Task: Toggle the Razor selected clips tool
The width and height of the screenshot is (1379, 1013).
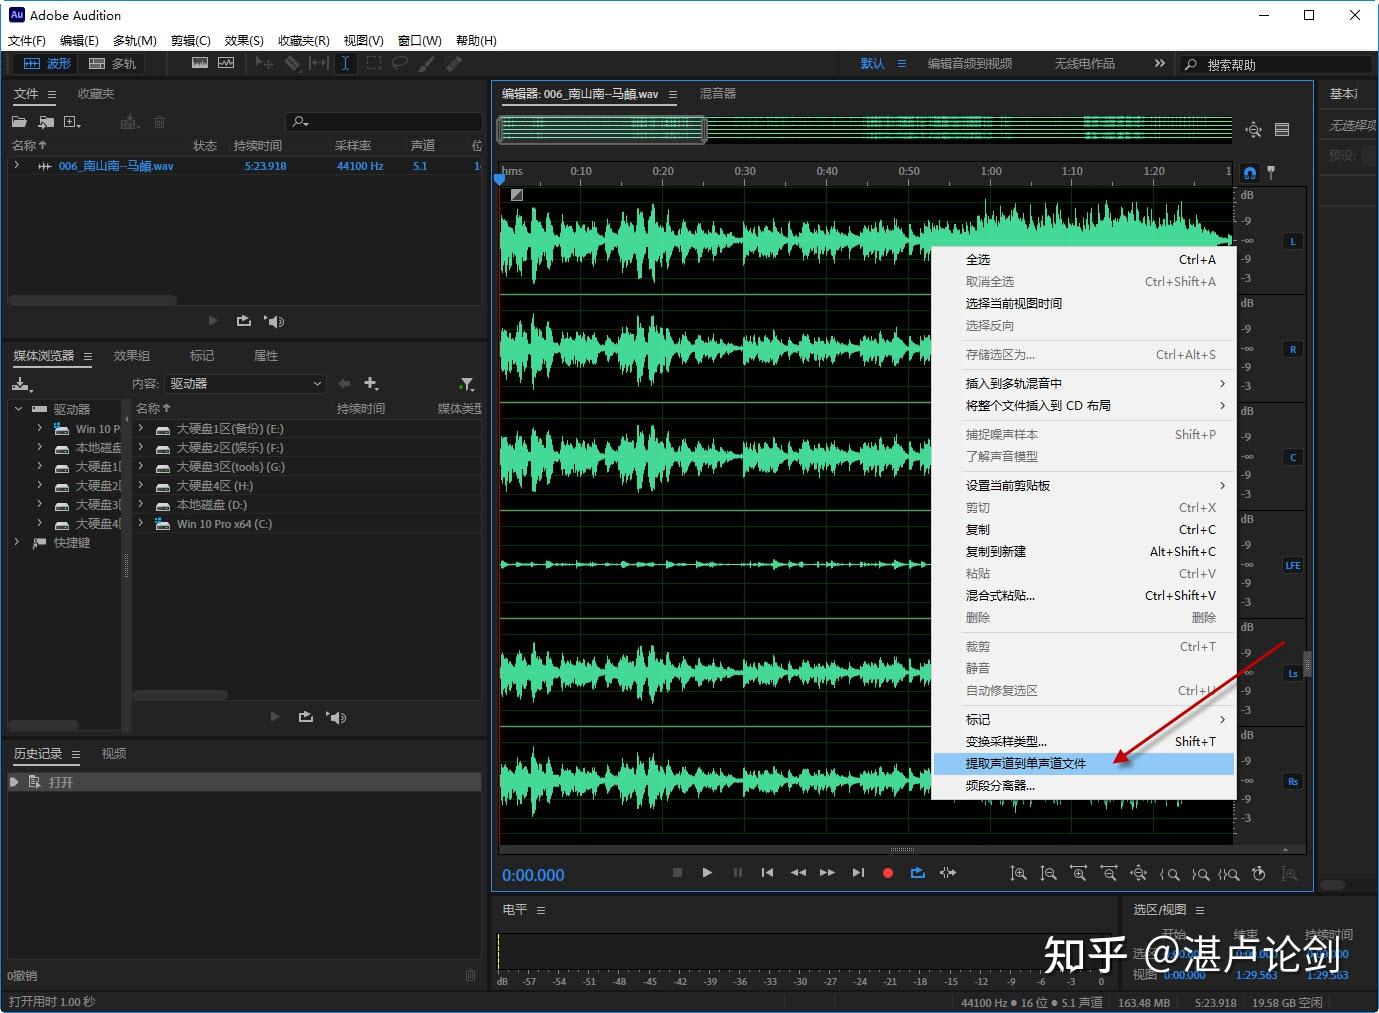Action: click(293, 63)
